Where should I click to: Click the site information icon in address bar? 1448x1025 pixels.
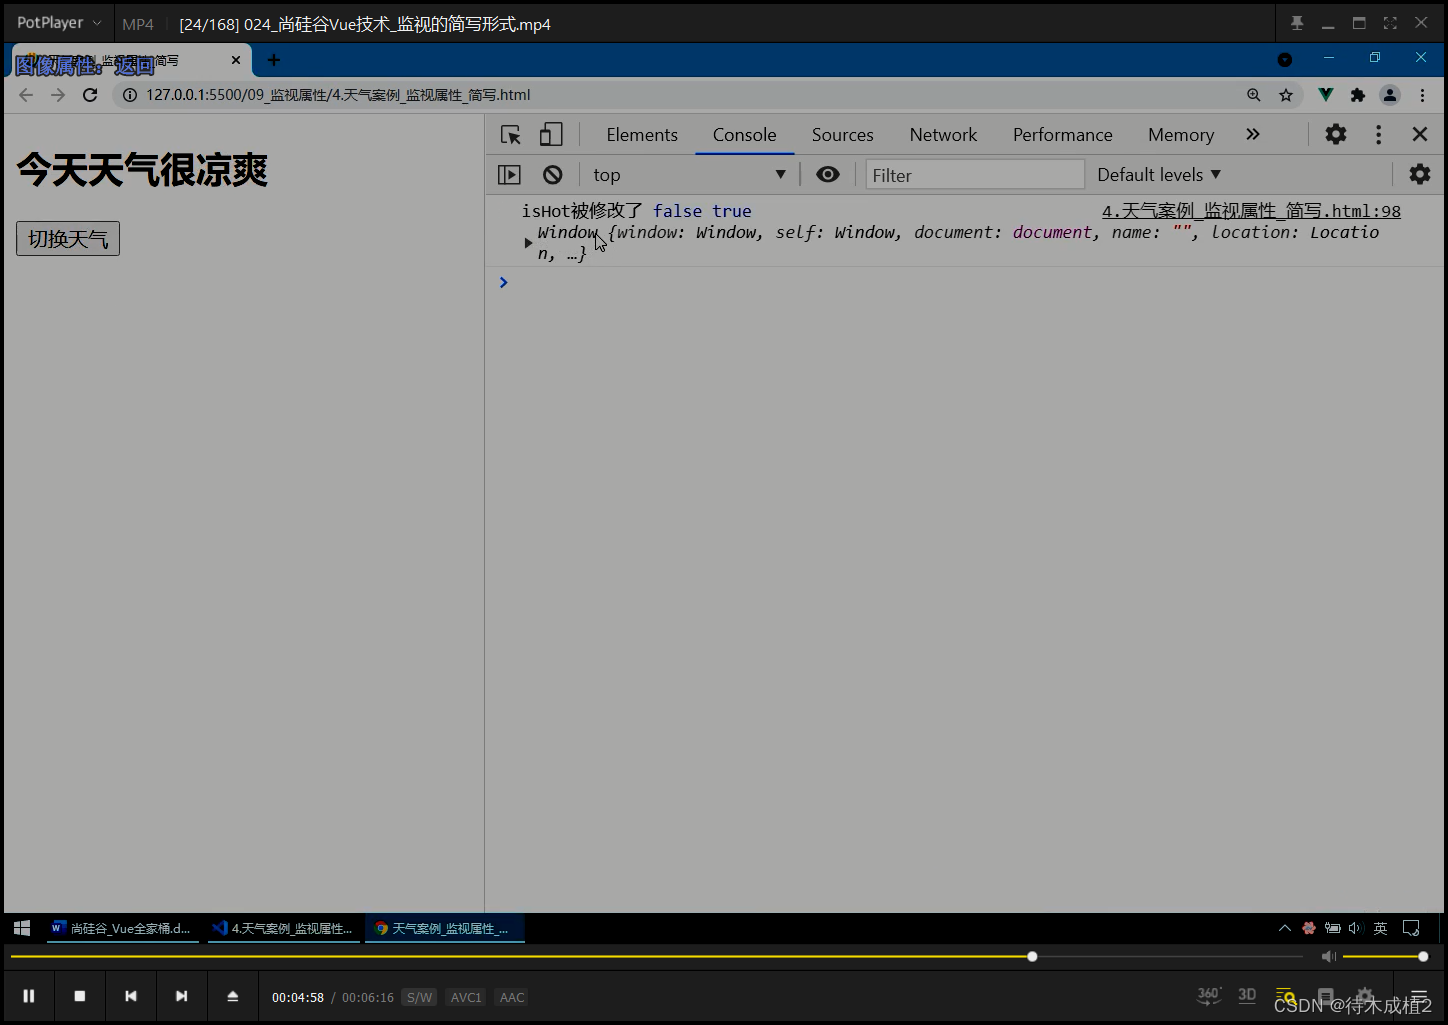click(130, 95)
